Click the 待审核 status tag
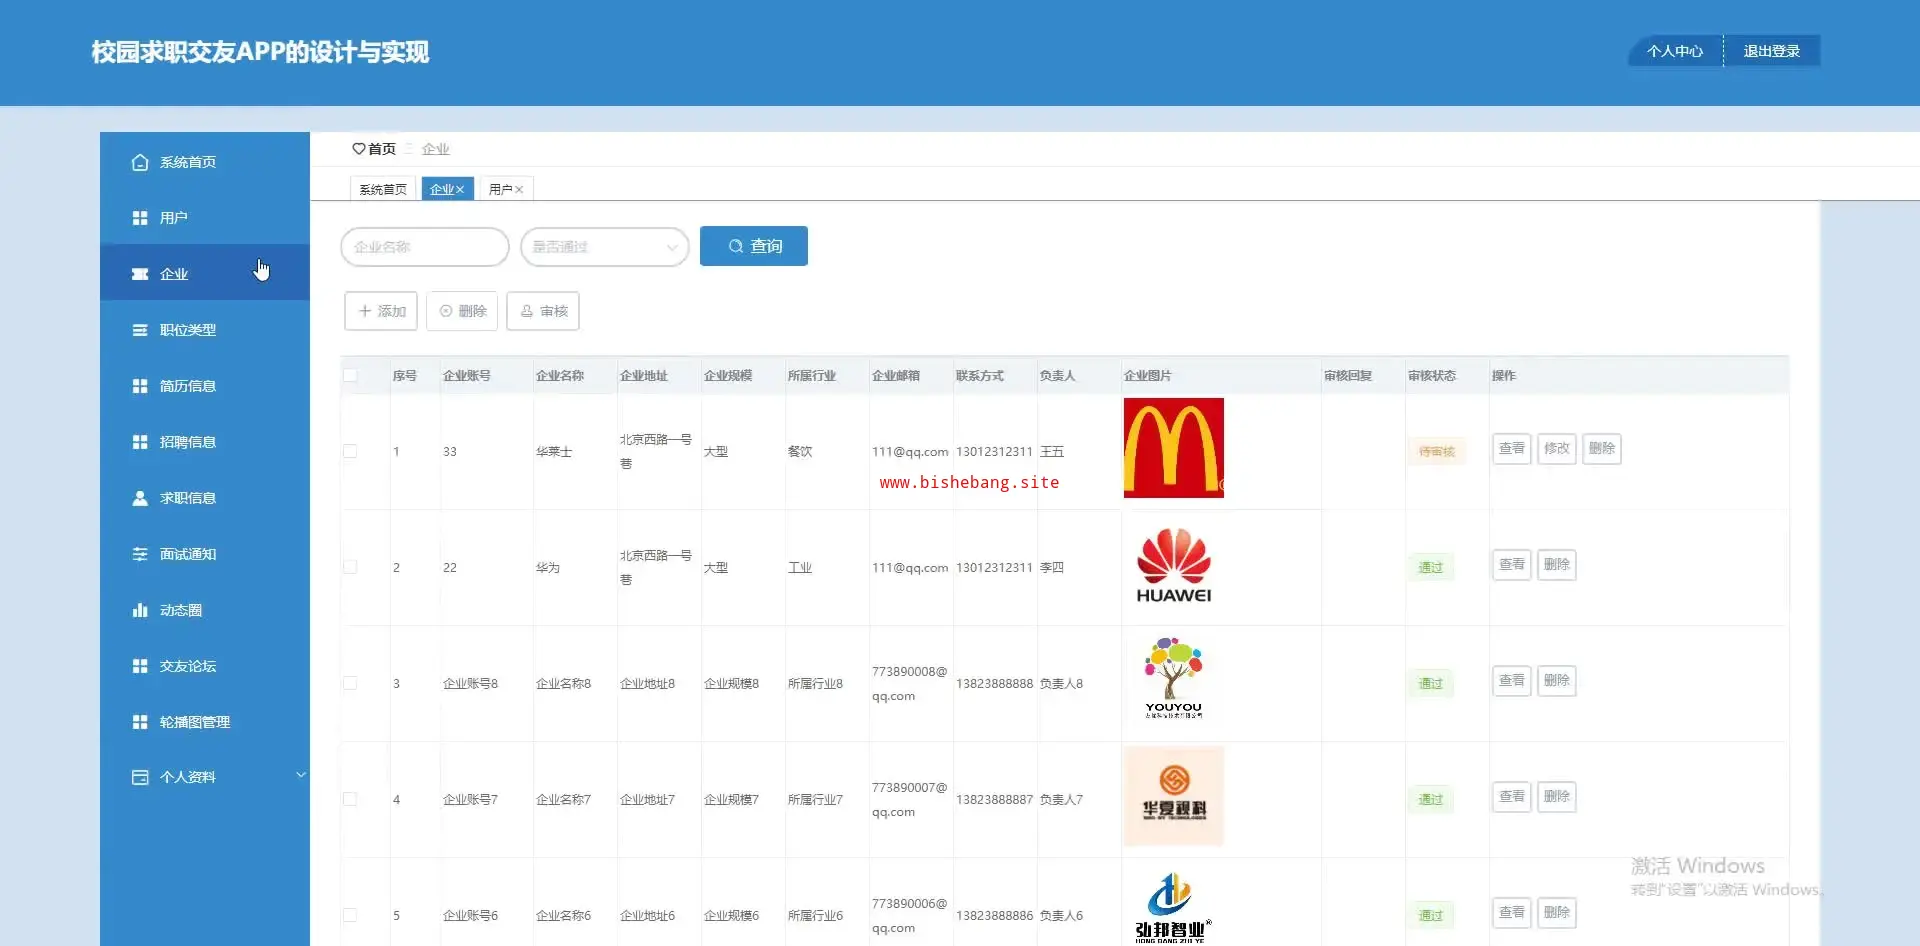This screenshot has width=1920, height=946. [x=1437, y=451]
